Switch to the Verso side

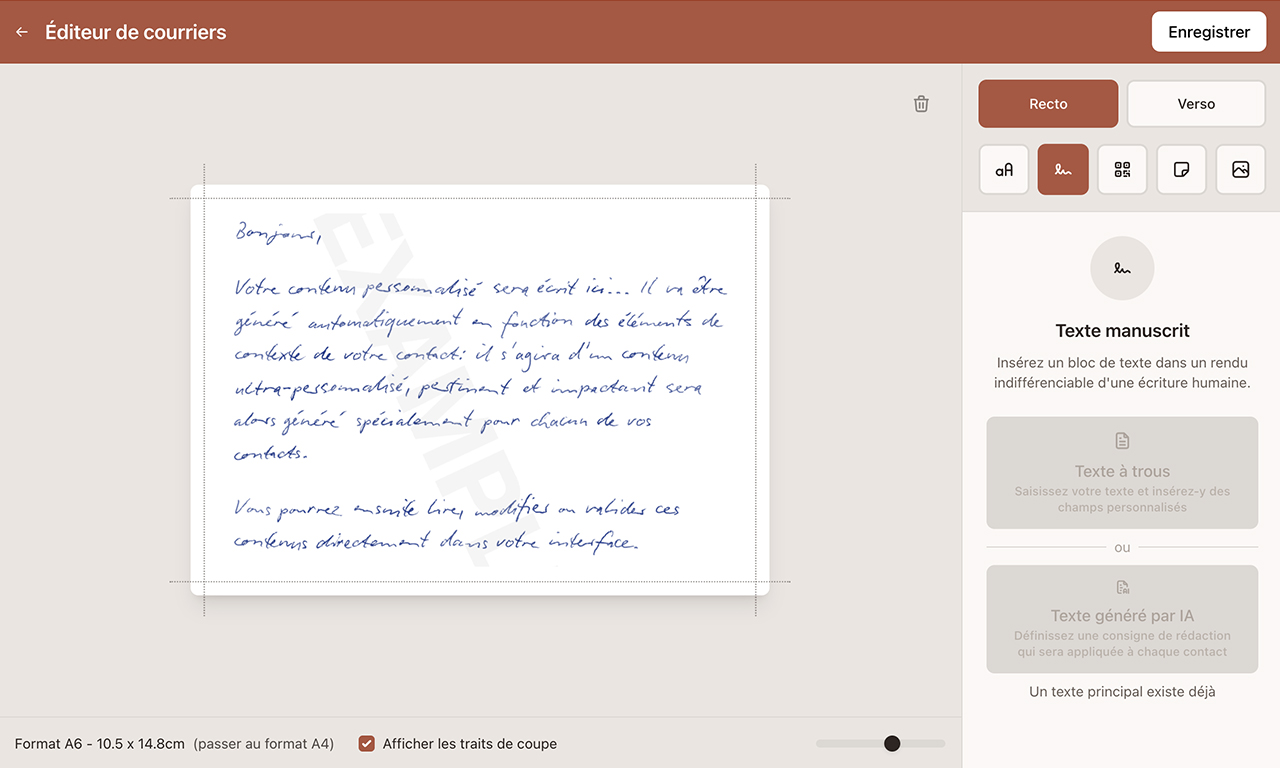coord(1195,103)
